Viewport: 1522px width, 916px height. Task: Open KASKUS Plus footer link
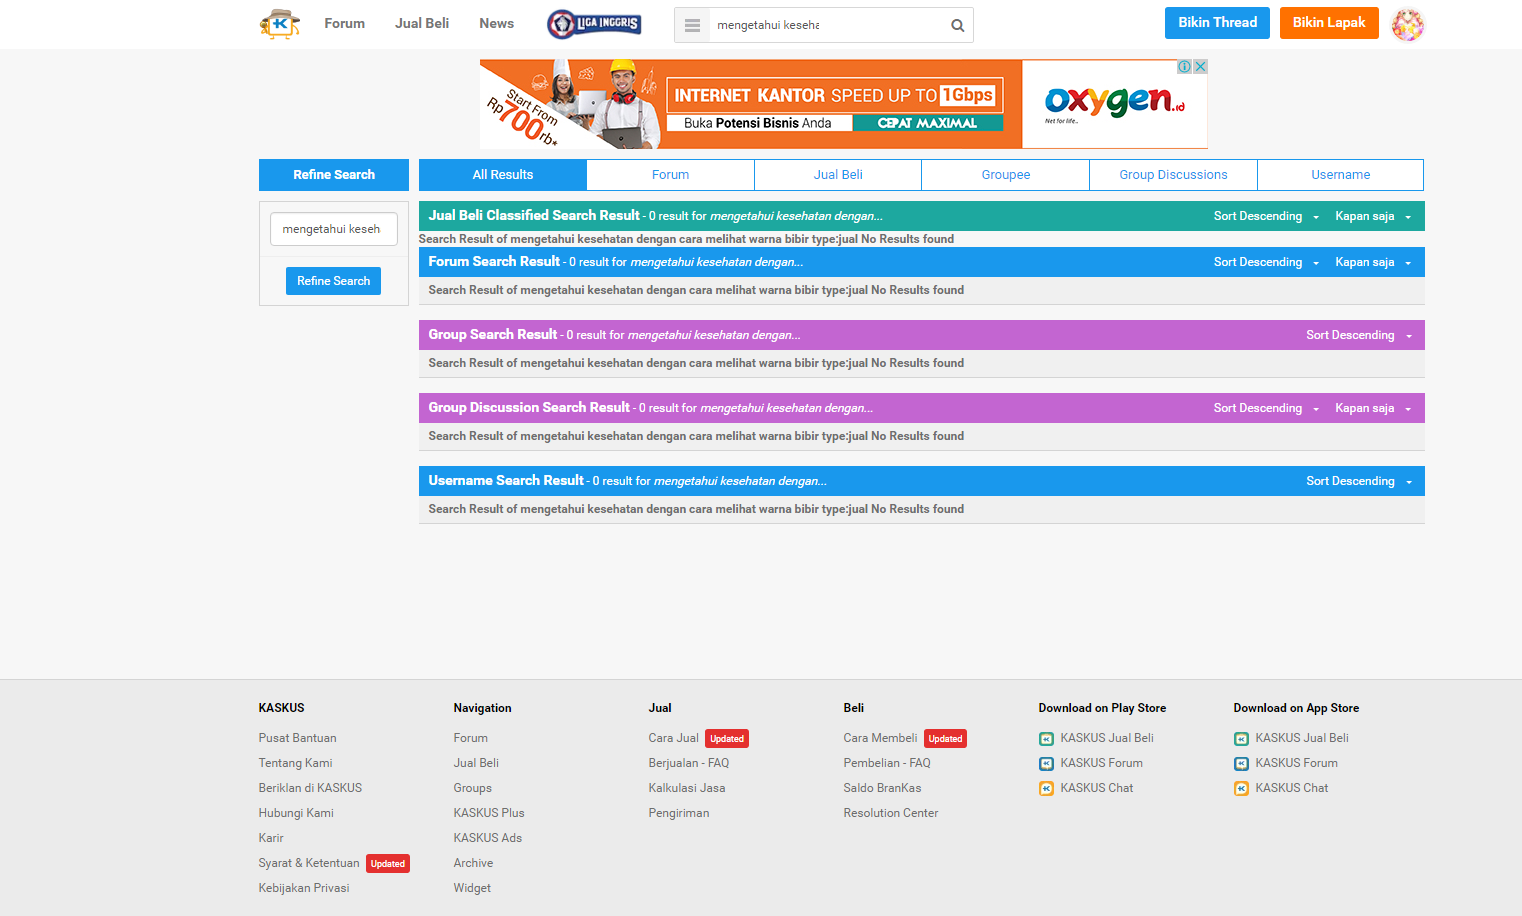[489, 813]
